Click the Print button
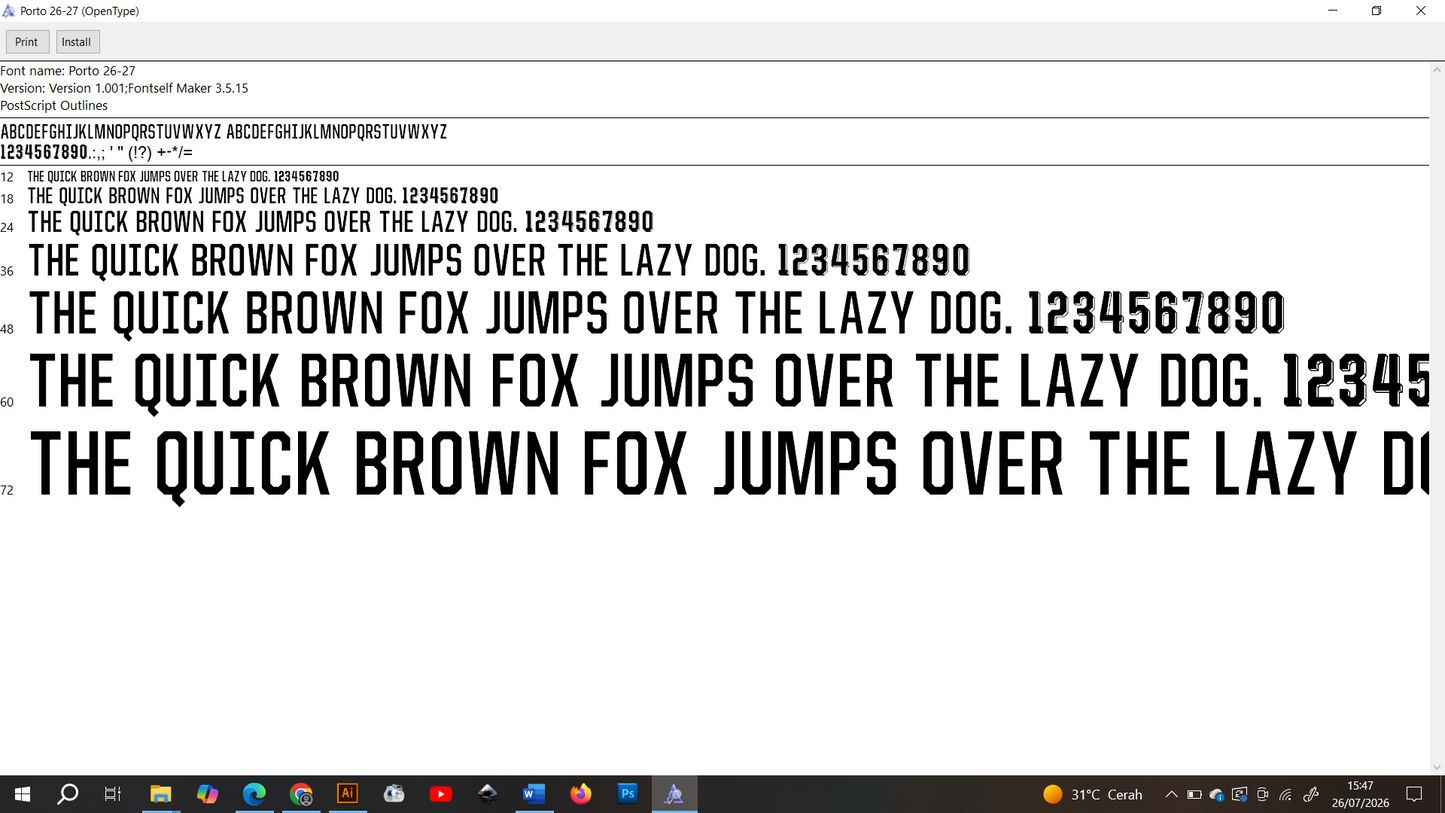Image resolution: width=1445 pixels, height=813 pixels. pos(27,42)
